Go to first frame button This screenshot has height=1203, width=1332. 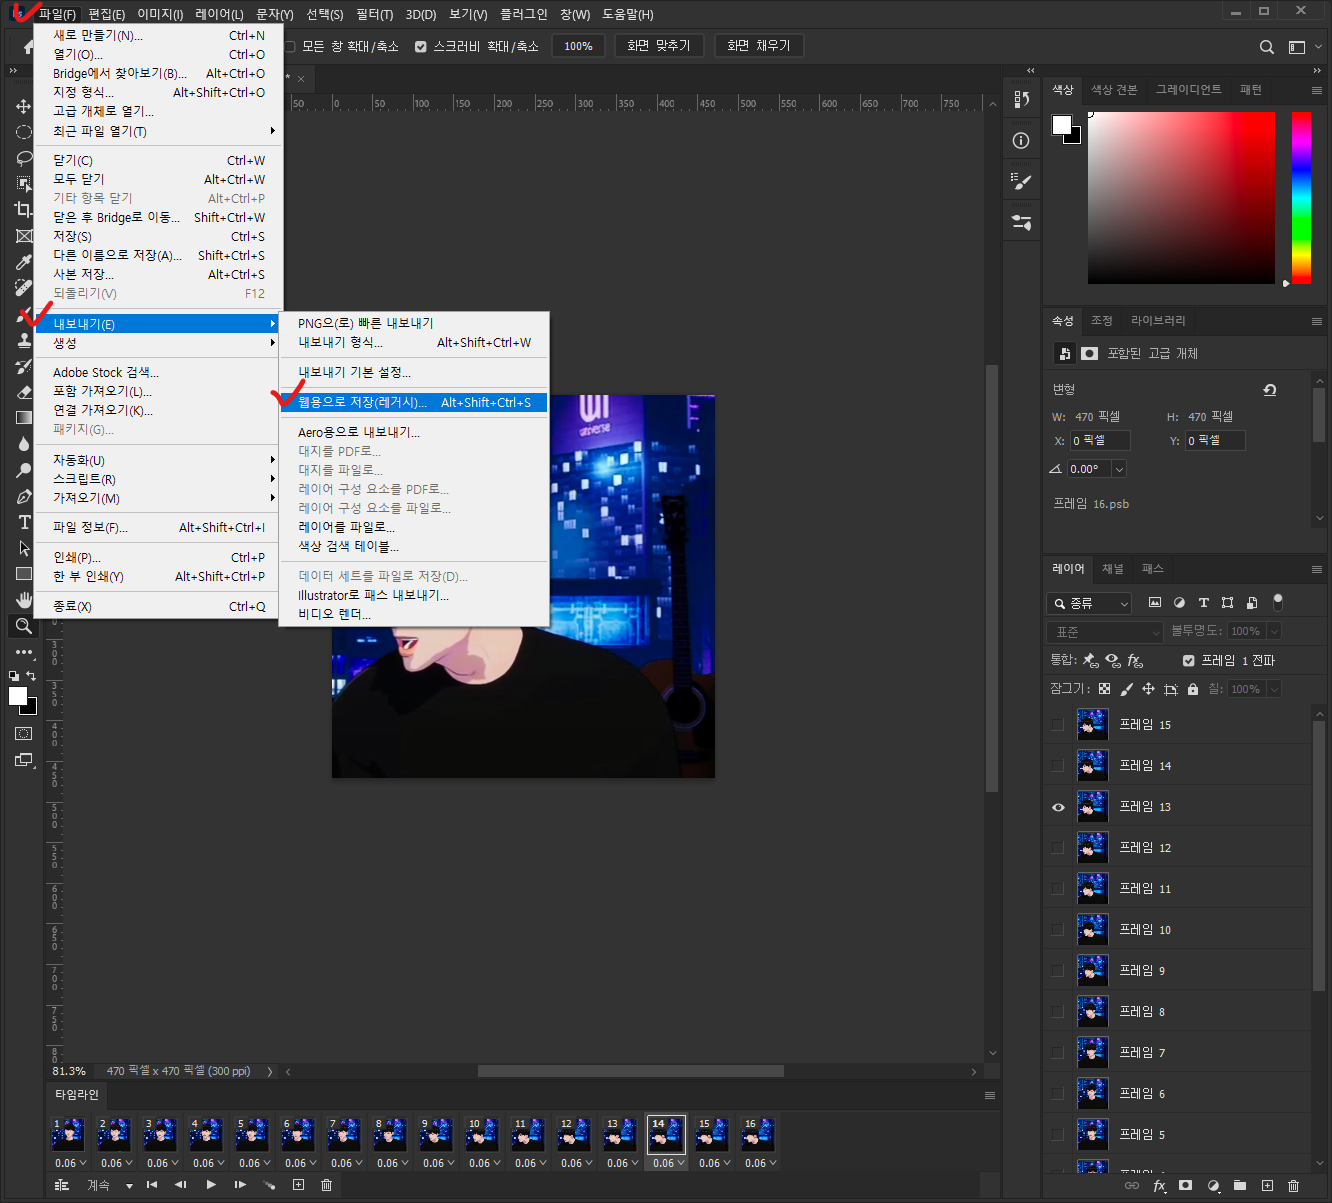click(x=152, y=1185)
